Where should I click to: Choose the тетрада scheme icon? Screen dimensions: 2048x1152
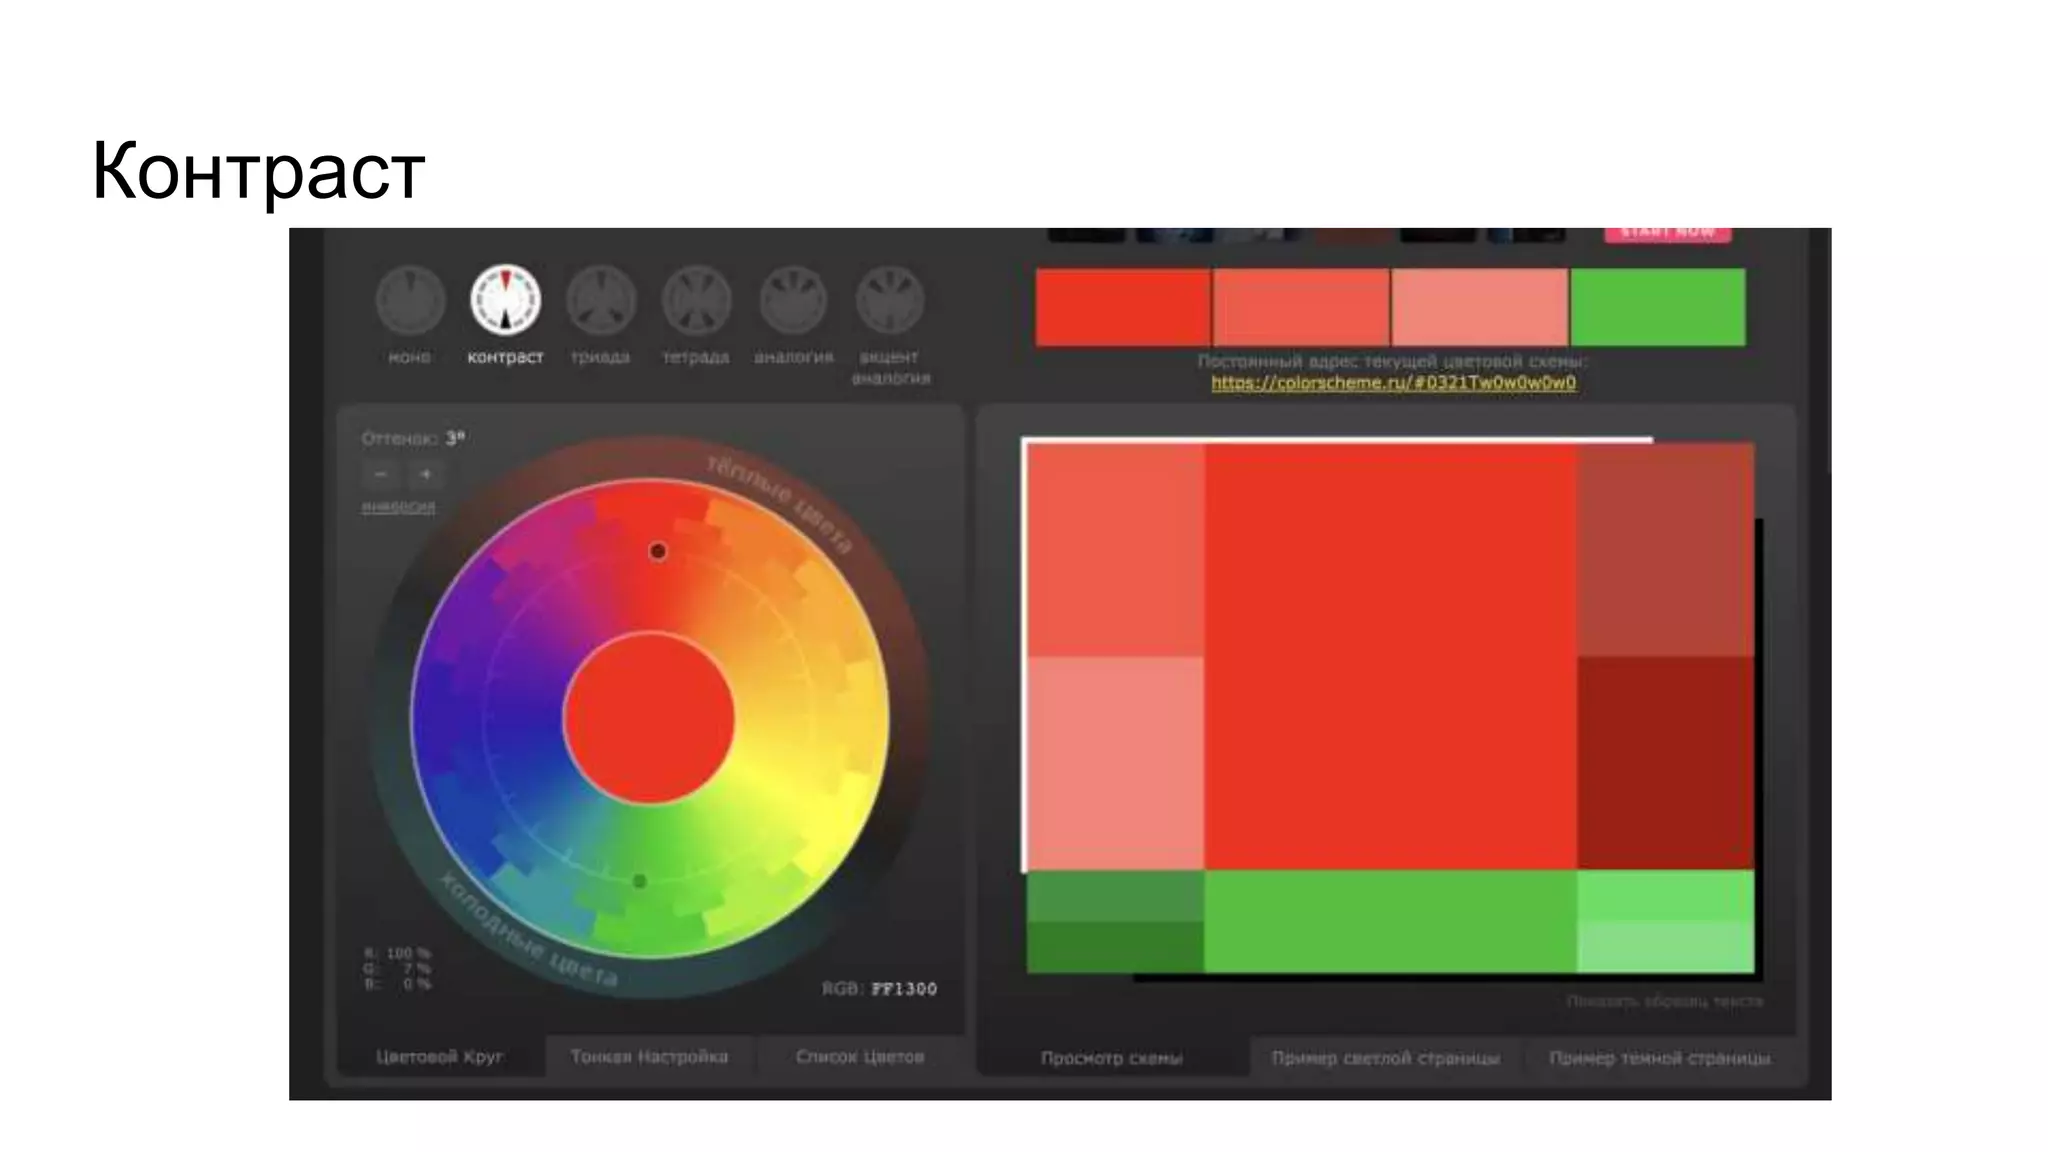[x=697, y=301]
